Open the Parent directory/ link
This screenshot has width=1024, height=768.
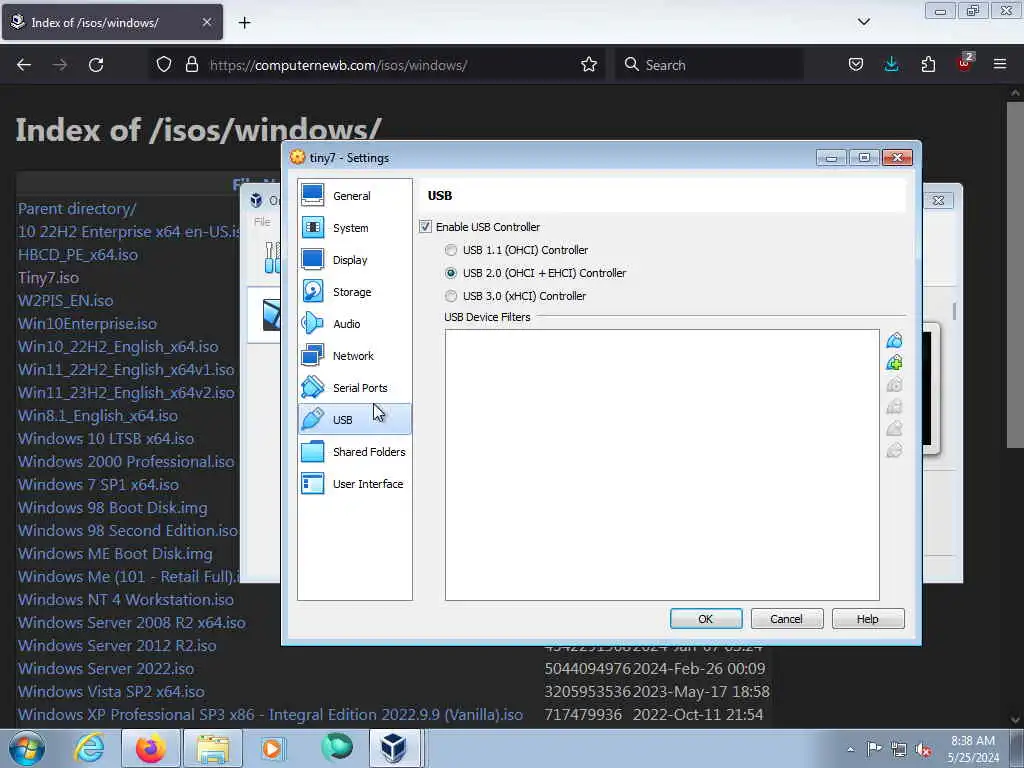pyautogui.click(x=77, y=209)
